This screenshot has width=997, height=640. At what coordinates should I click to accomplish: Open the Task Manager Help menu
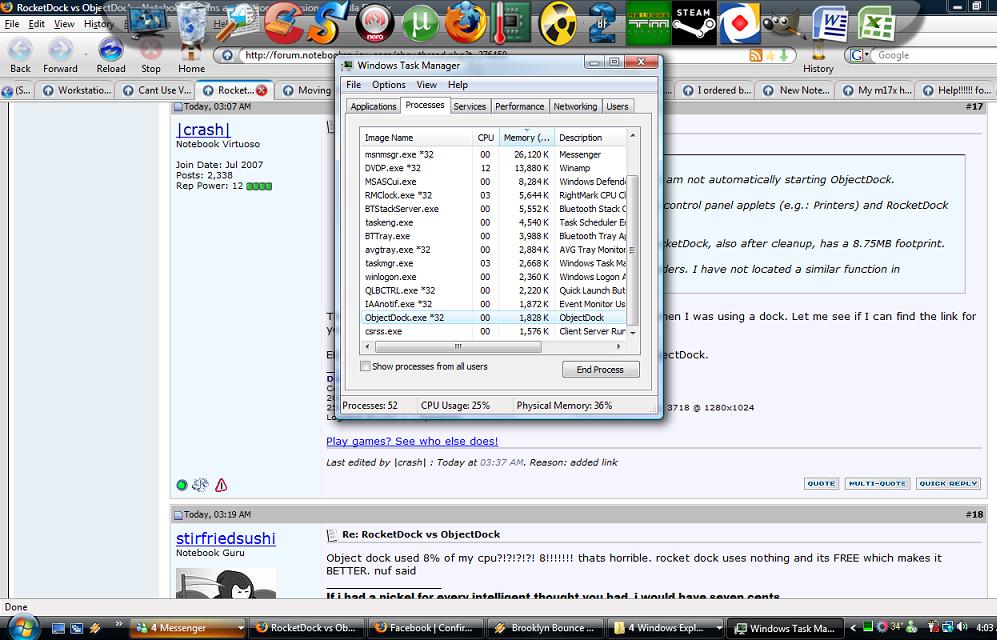click(457, 85)
